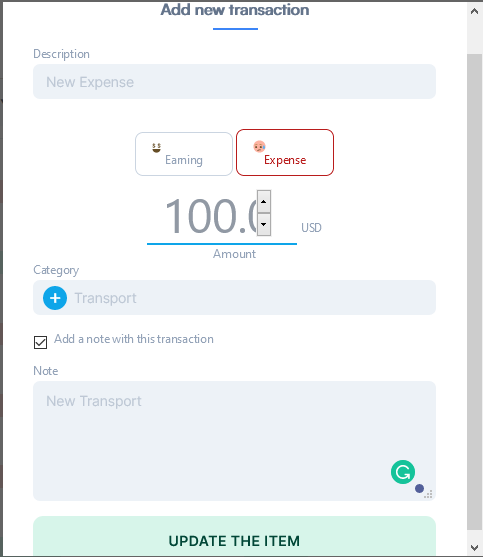Screen dimensions: 483x557
Task: Focus the Description field New Expense
Action: tap(234, 81)
